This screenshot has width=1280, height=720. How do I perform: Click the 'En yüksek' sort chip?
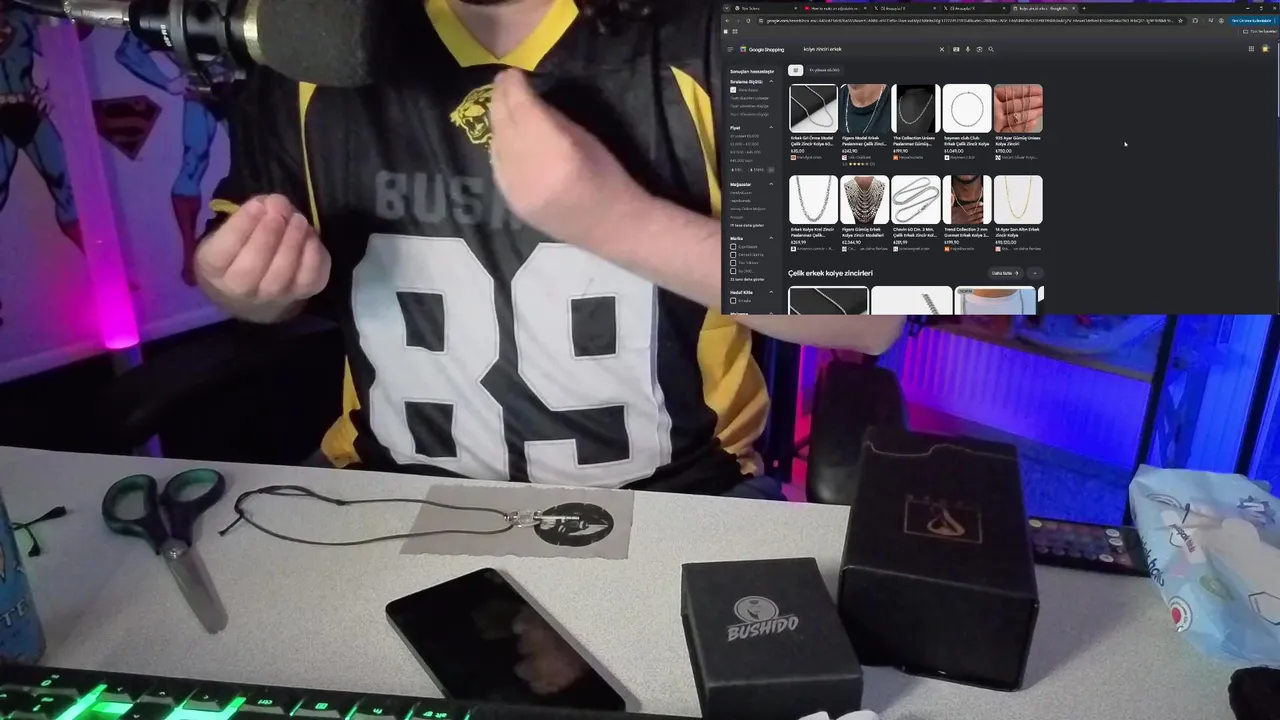824,70
